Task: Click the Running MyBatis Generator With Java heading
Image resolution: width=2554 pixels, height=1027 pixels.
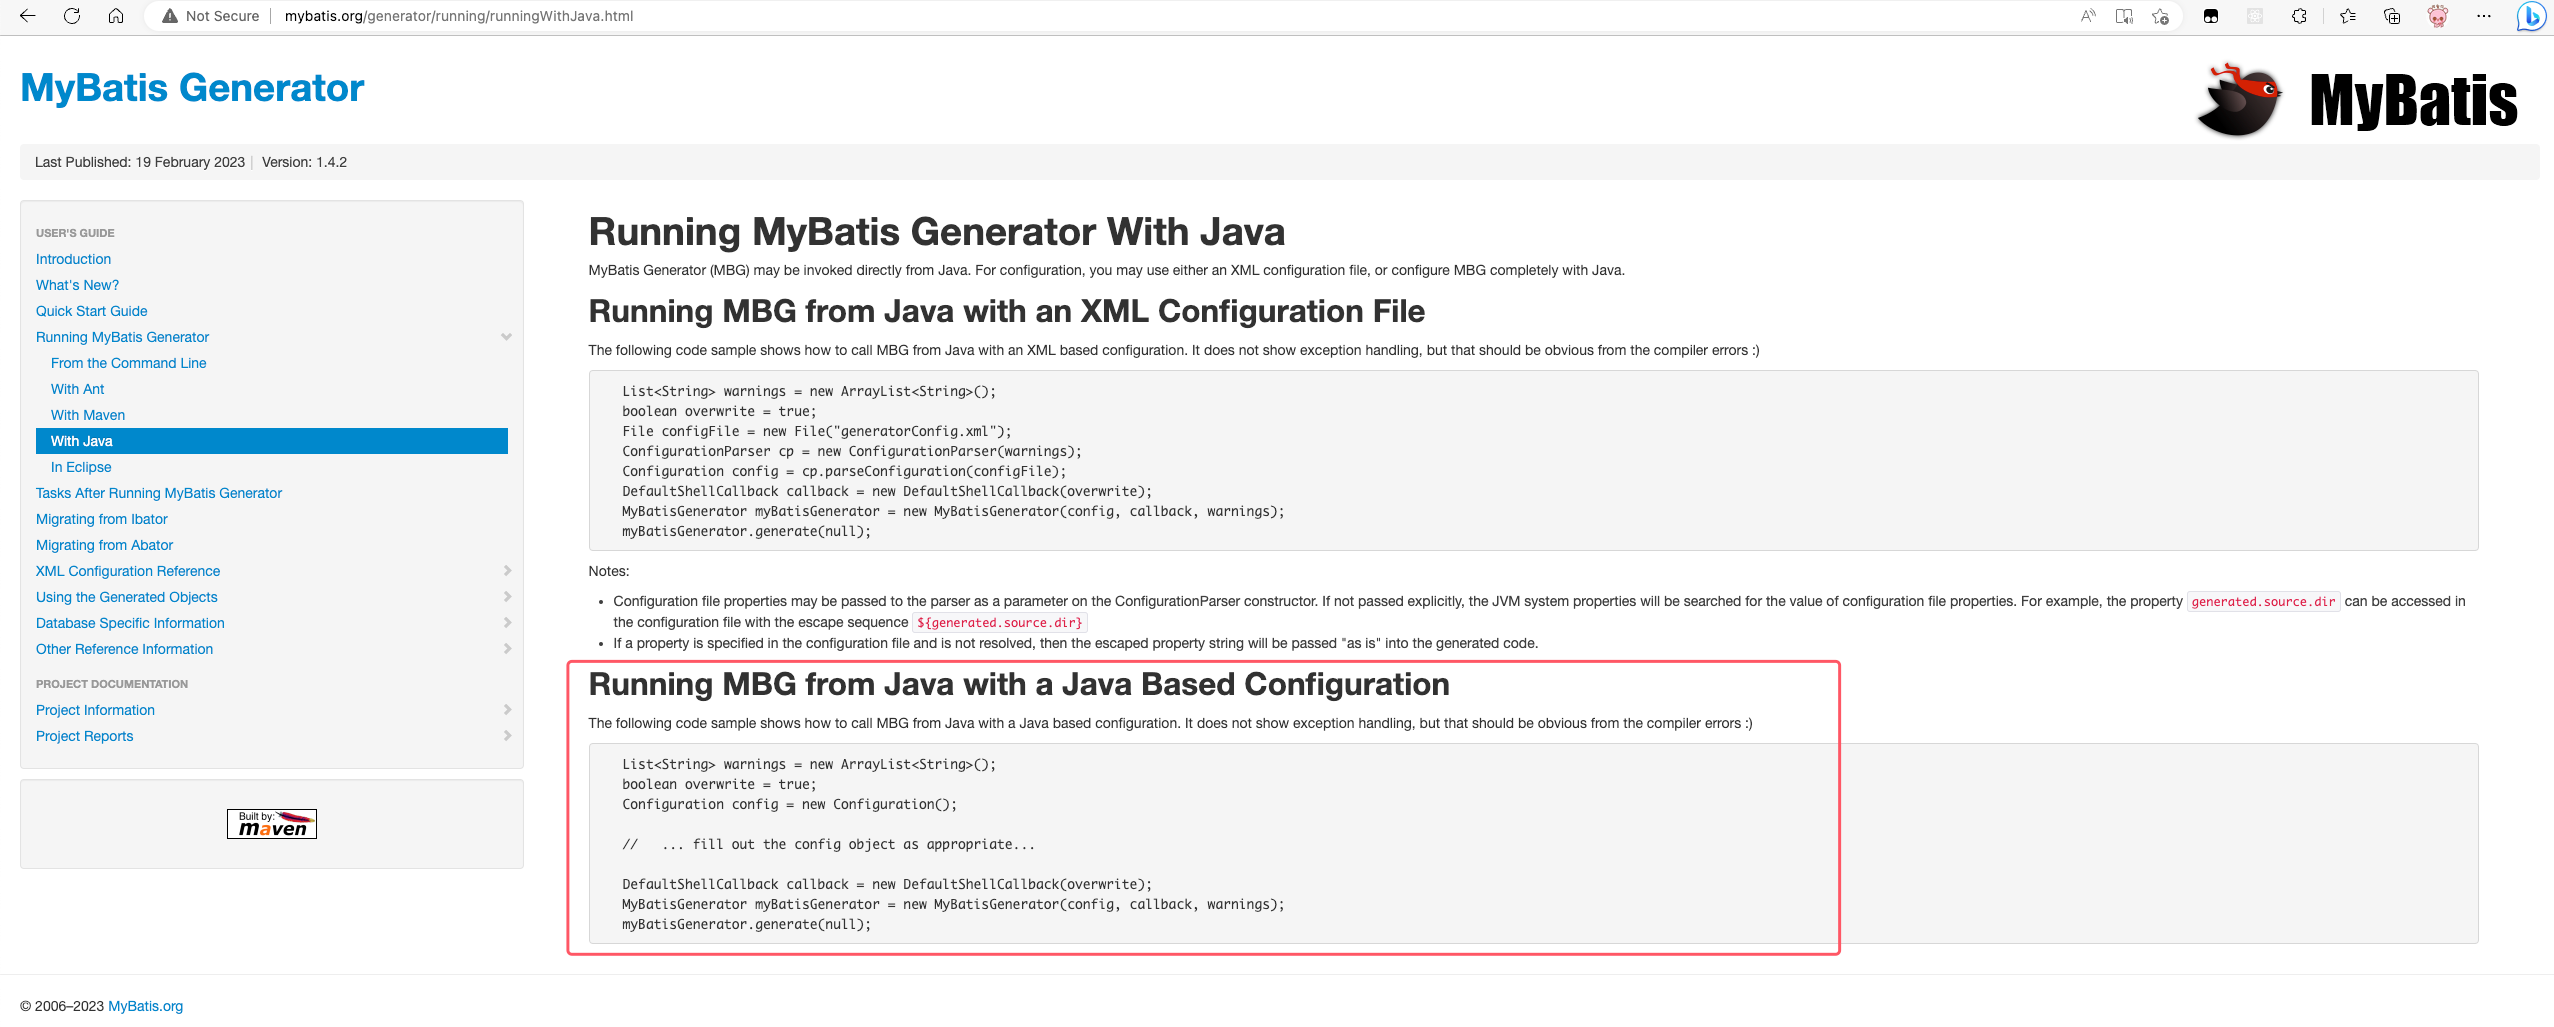Action: [936, 232]
